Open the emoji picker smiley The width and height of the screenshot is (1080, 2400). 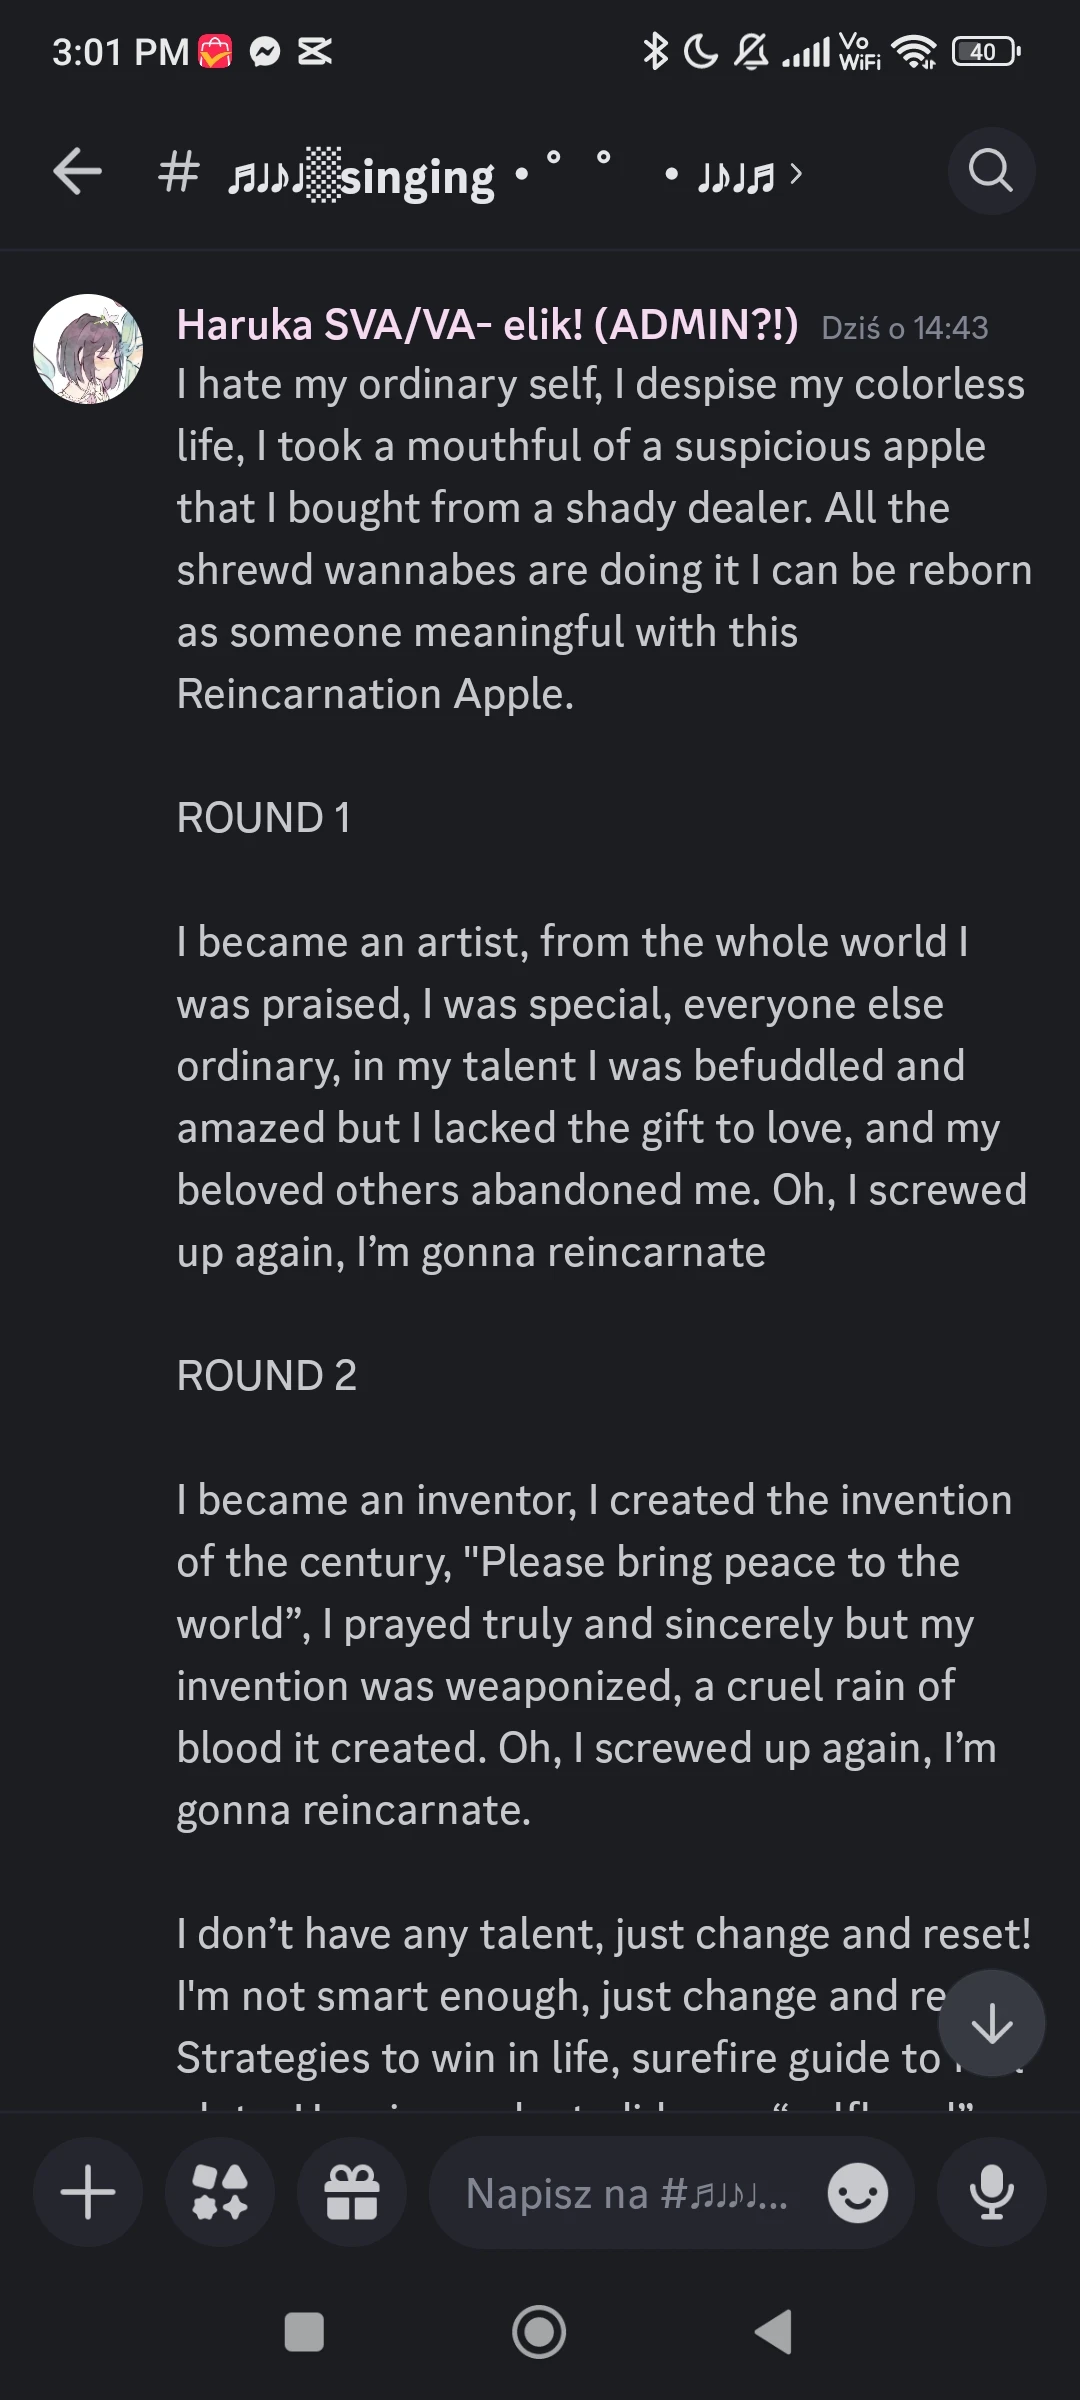coord(857,2193)
